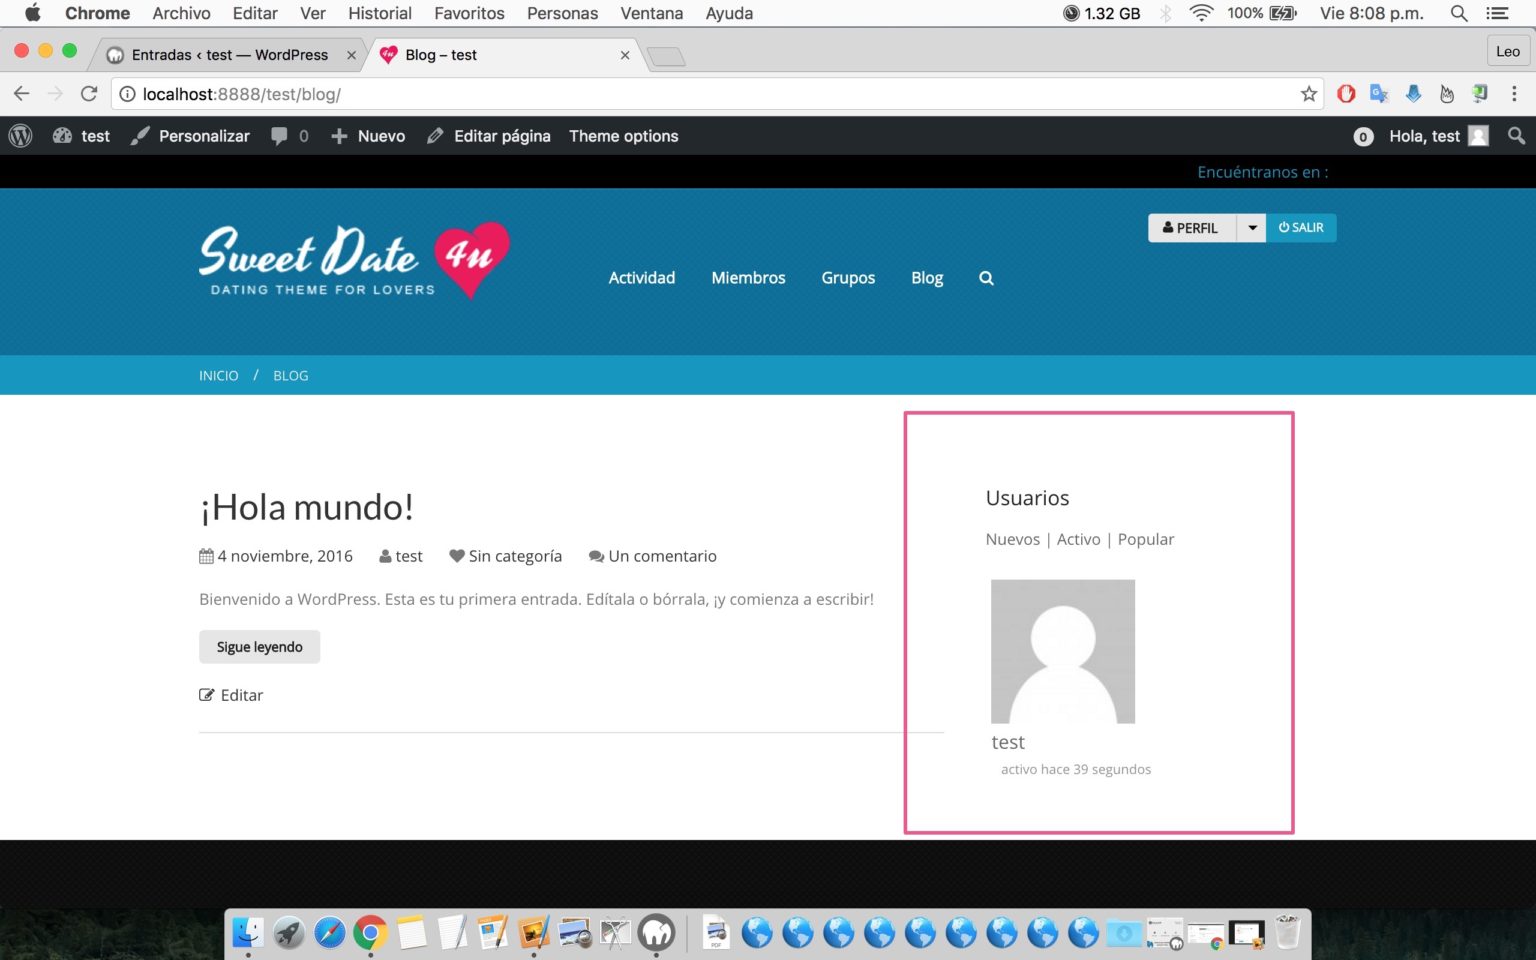Open the Hola, test account menu
The height and width of the screenshot is (960, 1536).
click(1438, 136)
